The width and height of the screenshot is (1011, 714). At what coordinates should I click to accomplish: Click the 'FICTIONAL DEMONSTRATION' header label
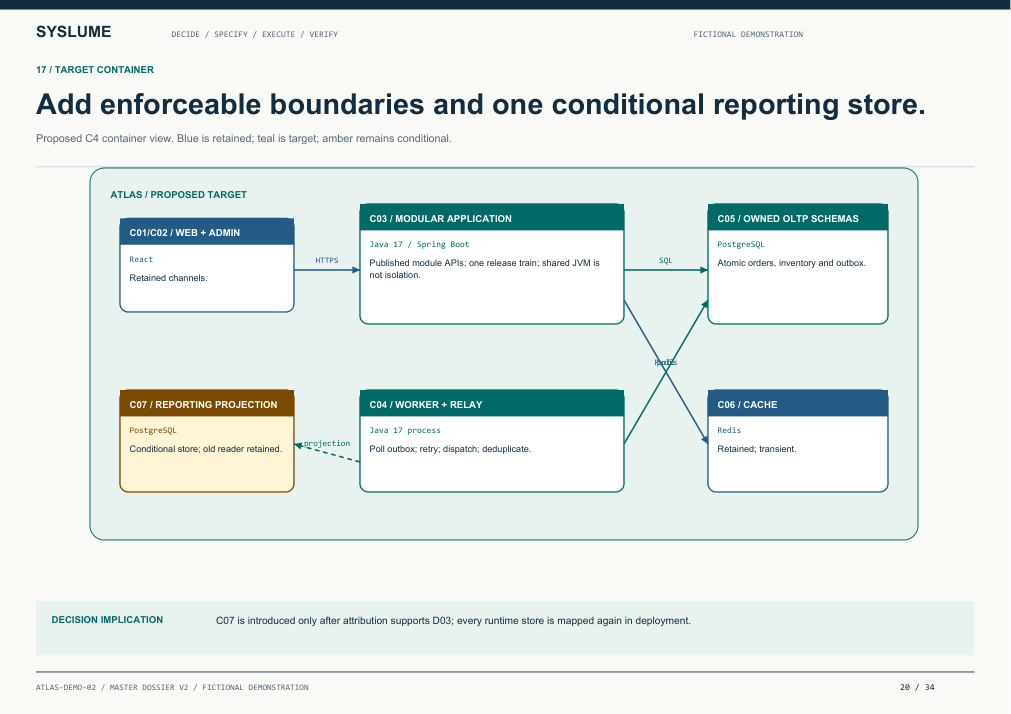pos(748,34)
